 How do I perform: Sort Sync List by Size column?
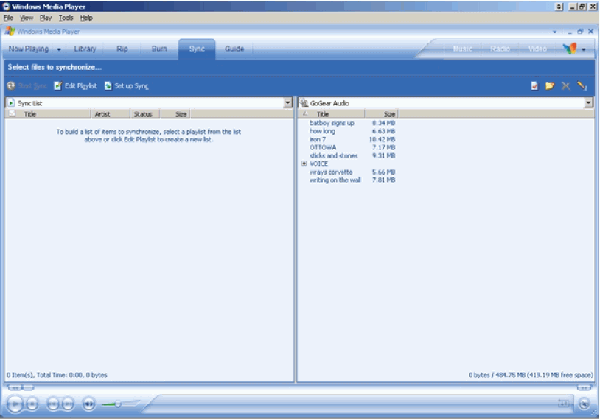175,114
